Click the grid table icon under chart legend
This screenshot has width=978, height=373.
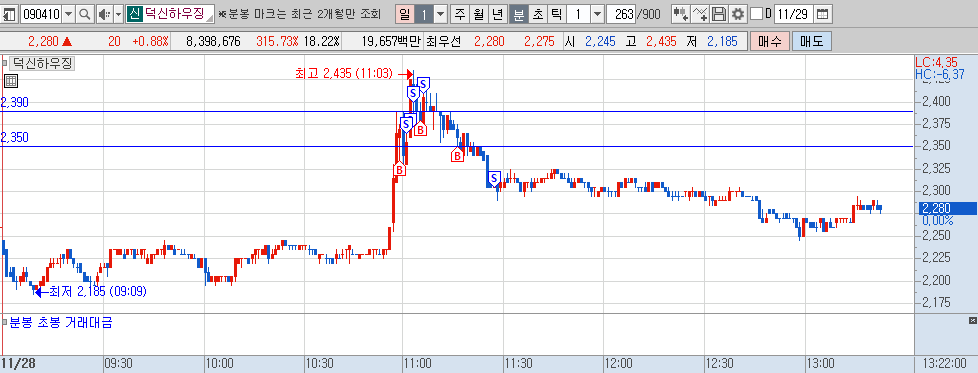[10, 80]
